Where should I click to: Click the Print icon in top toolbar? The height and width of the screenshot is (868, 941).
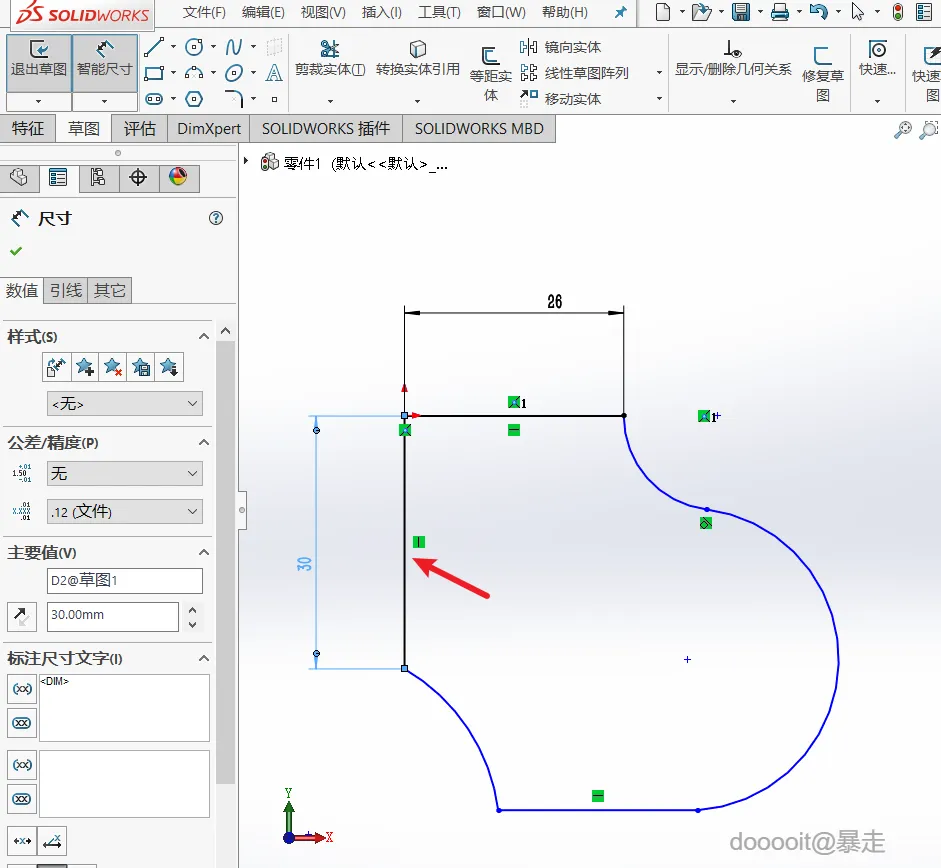[x=780, y=12]
